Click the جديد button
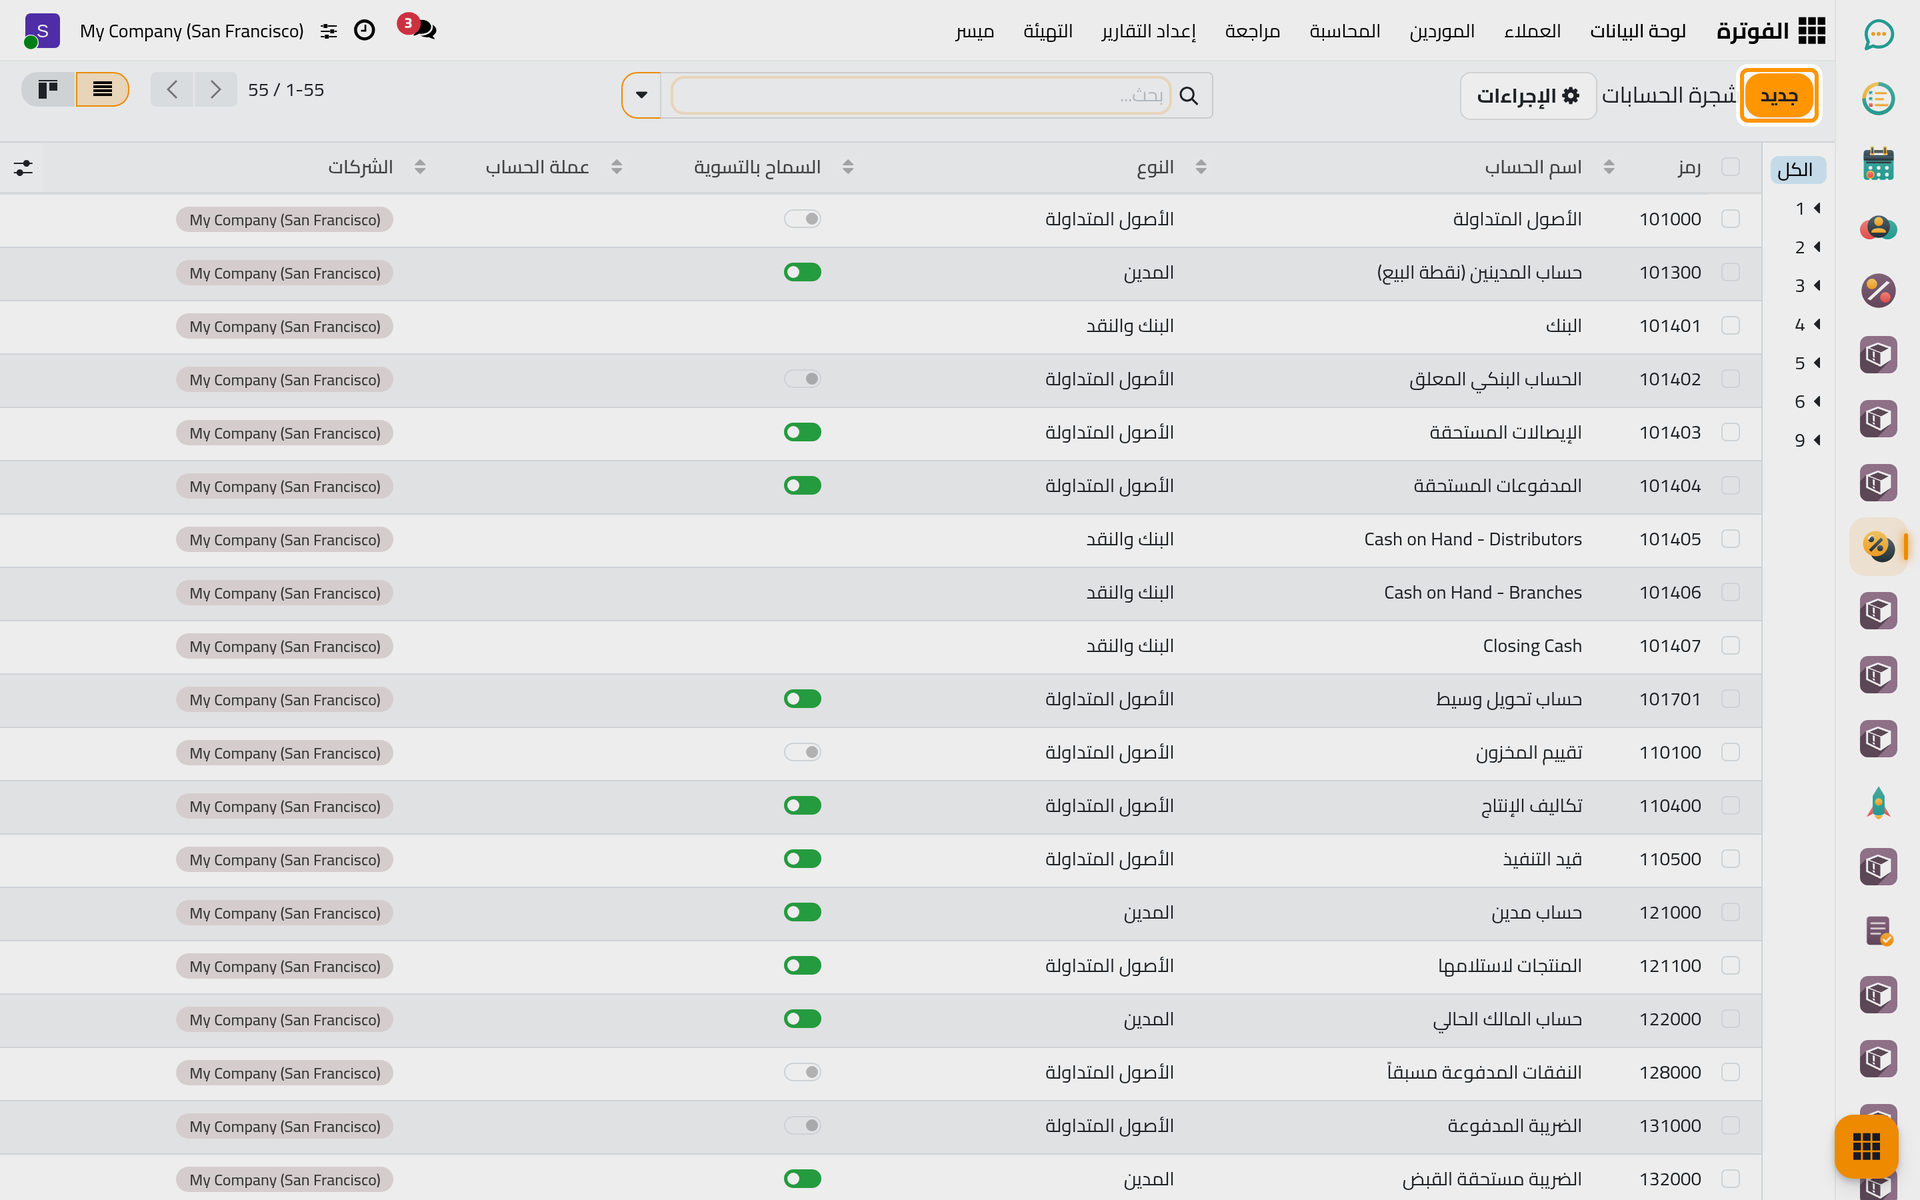1920x1200 pixels. click(x=1779, y=96)
